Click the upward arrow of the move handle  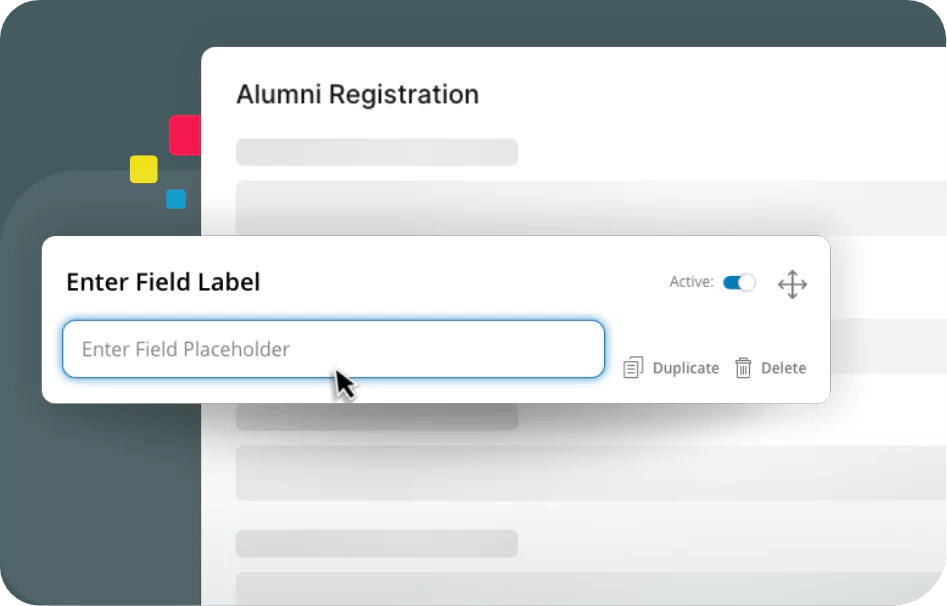pos(793,272)
